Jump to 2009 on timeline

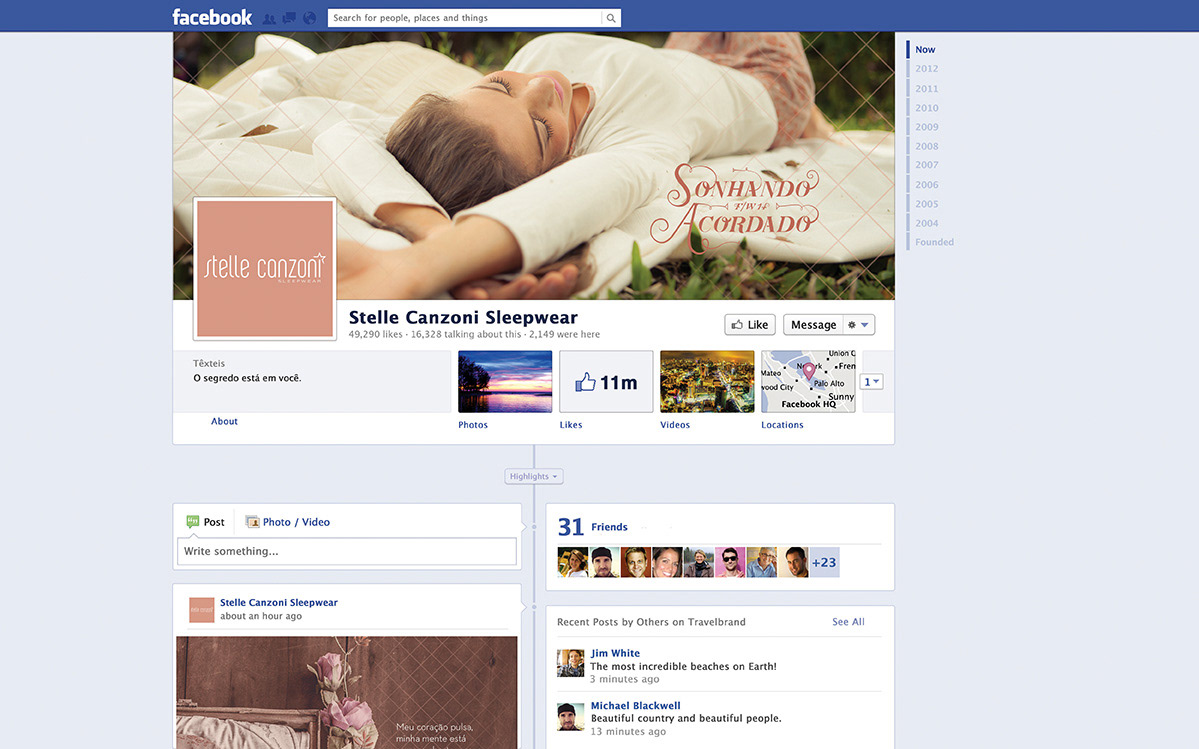point(927,127)
